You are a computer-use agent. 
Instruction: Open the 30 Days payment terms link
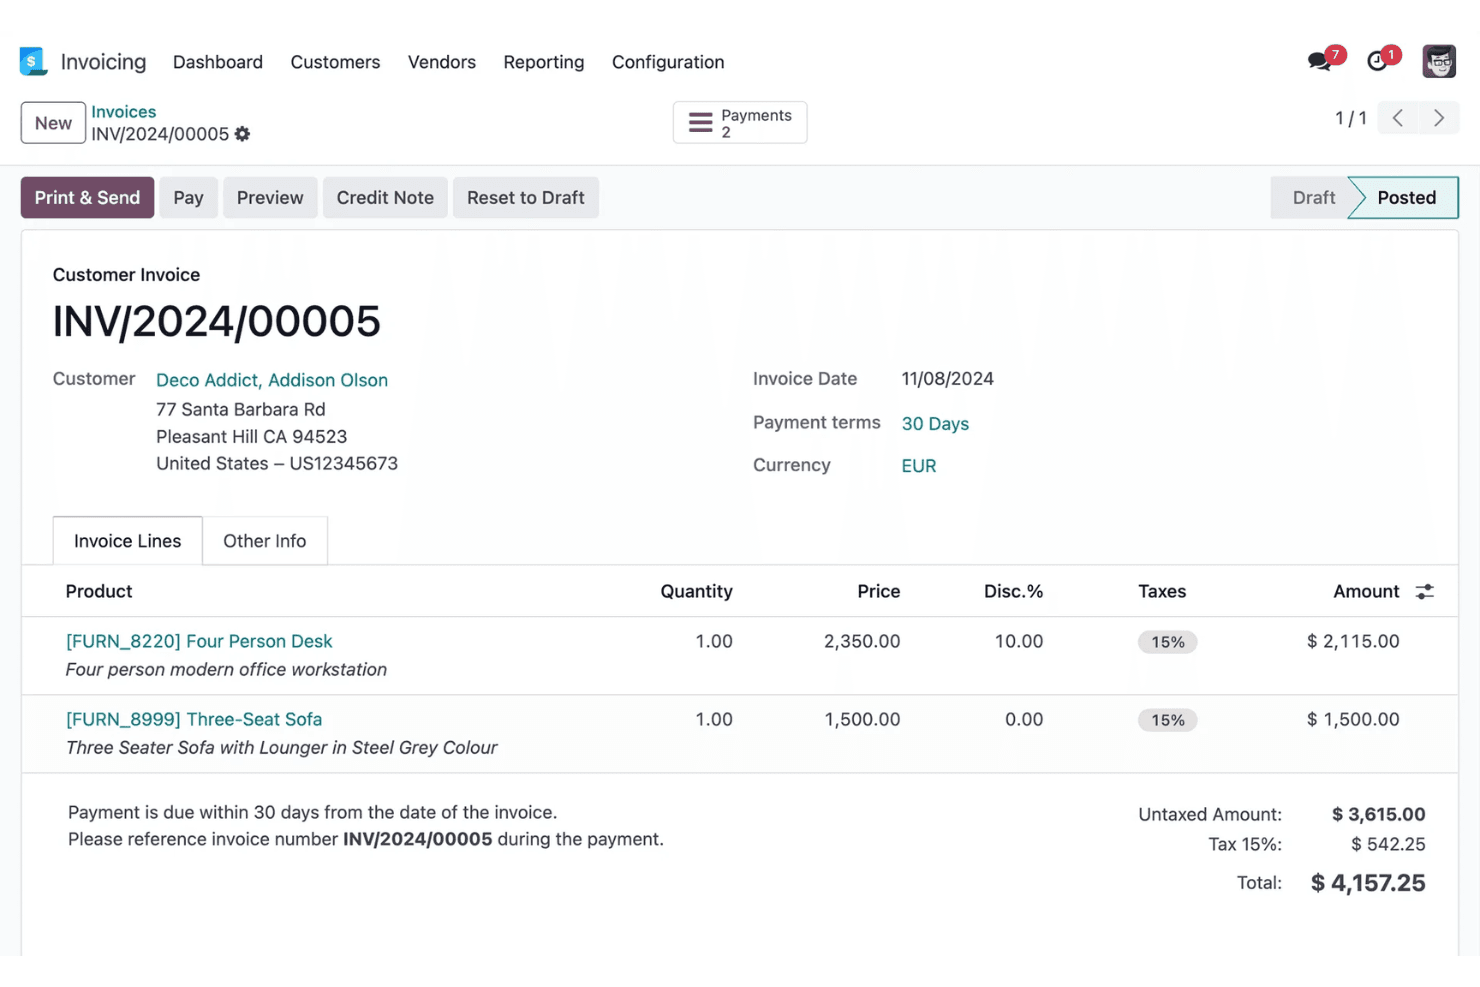tap(935, 424)
